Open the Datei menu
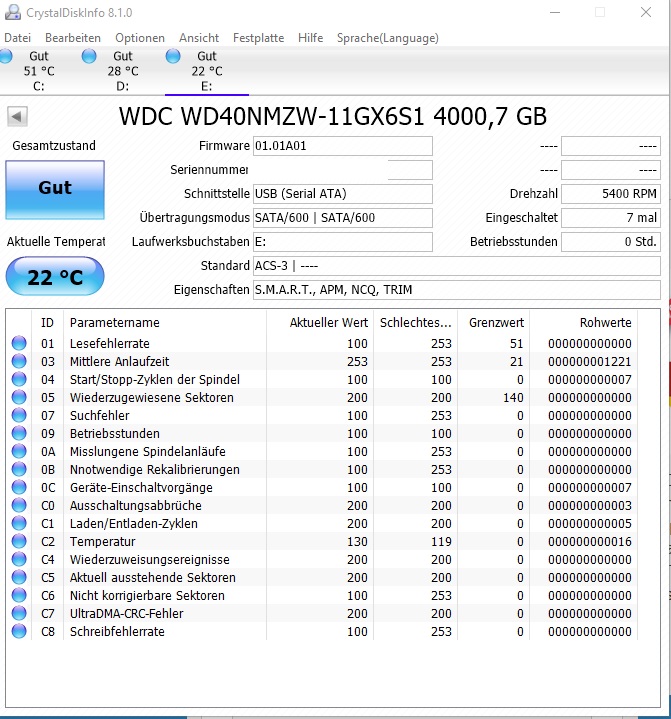The width and height of the screenshot is (671, 719). 17,38
